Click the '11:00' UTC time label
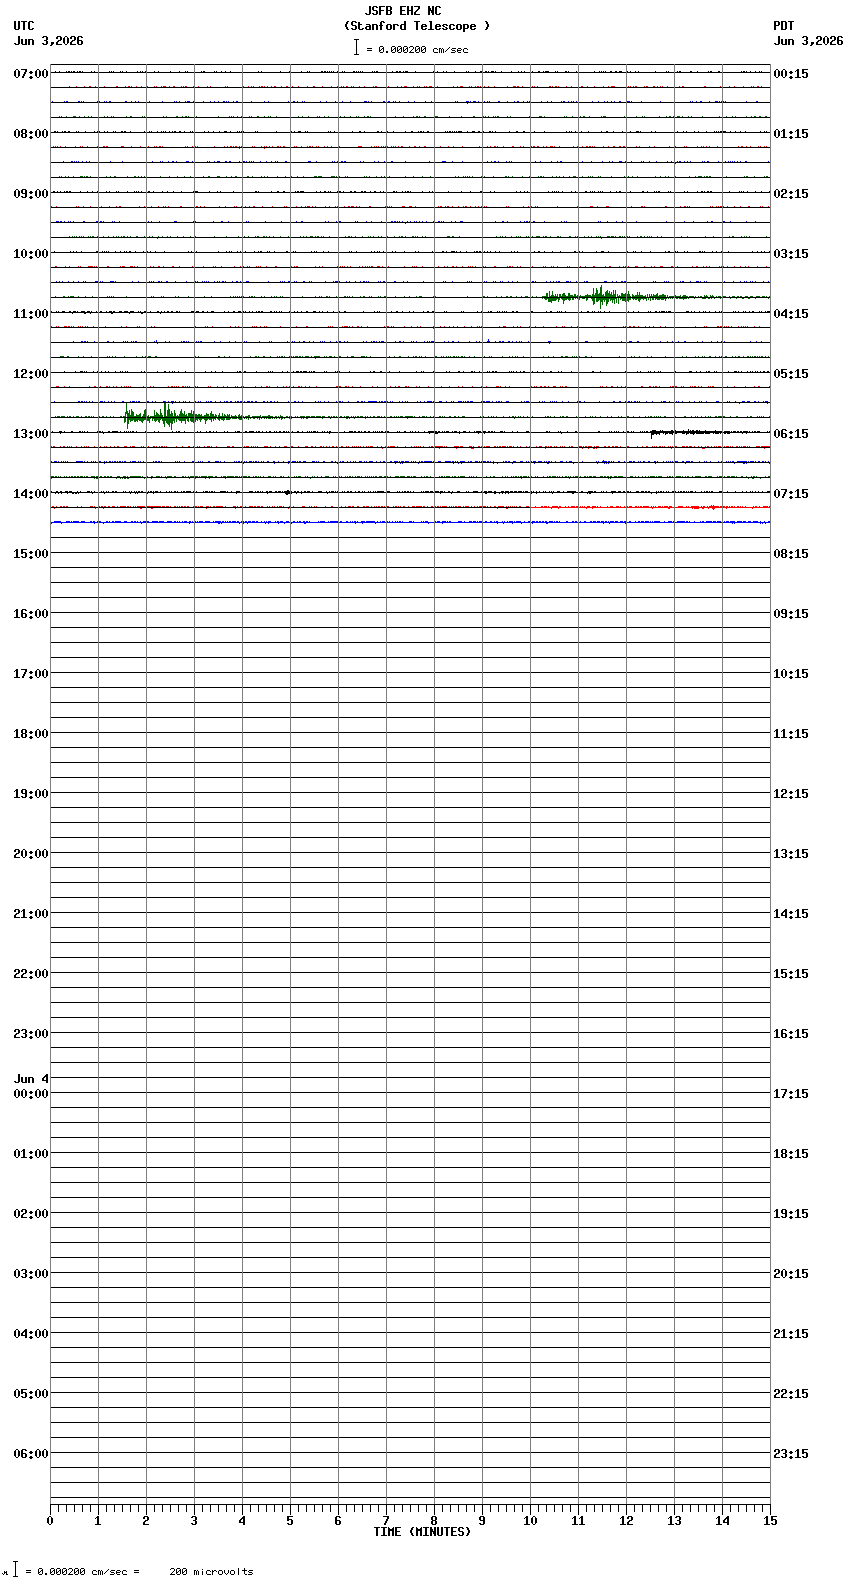Viewport: 850px width, 1584px height. coord(31,314)
